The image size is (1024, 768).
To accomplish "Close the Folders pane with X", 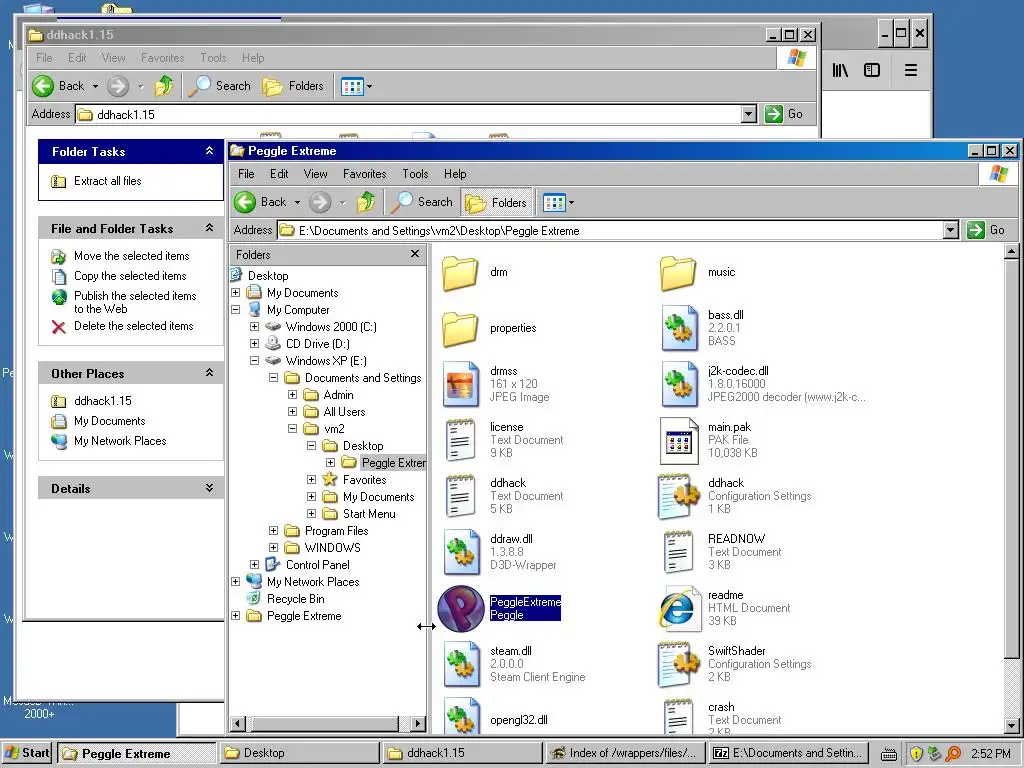I will (415, 253).
